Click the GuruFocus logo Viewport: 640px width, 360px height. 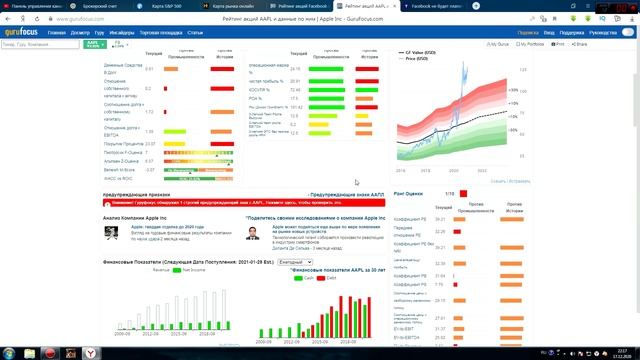coord(21,32)
